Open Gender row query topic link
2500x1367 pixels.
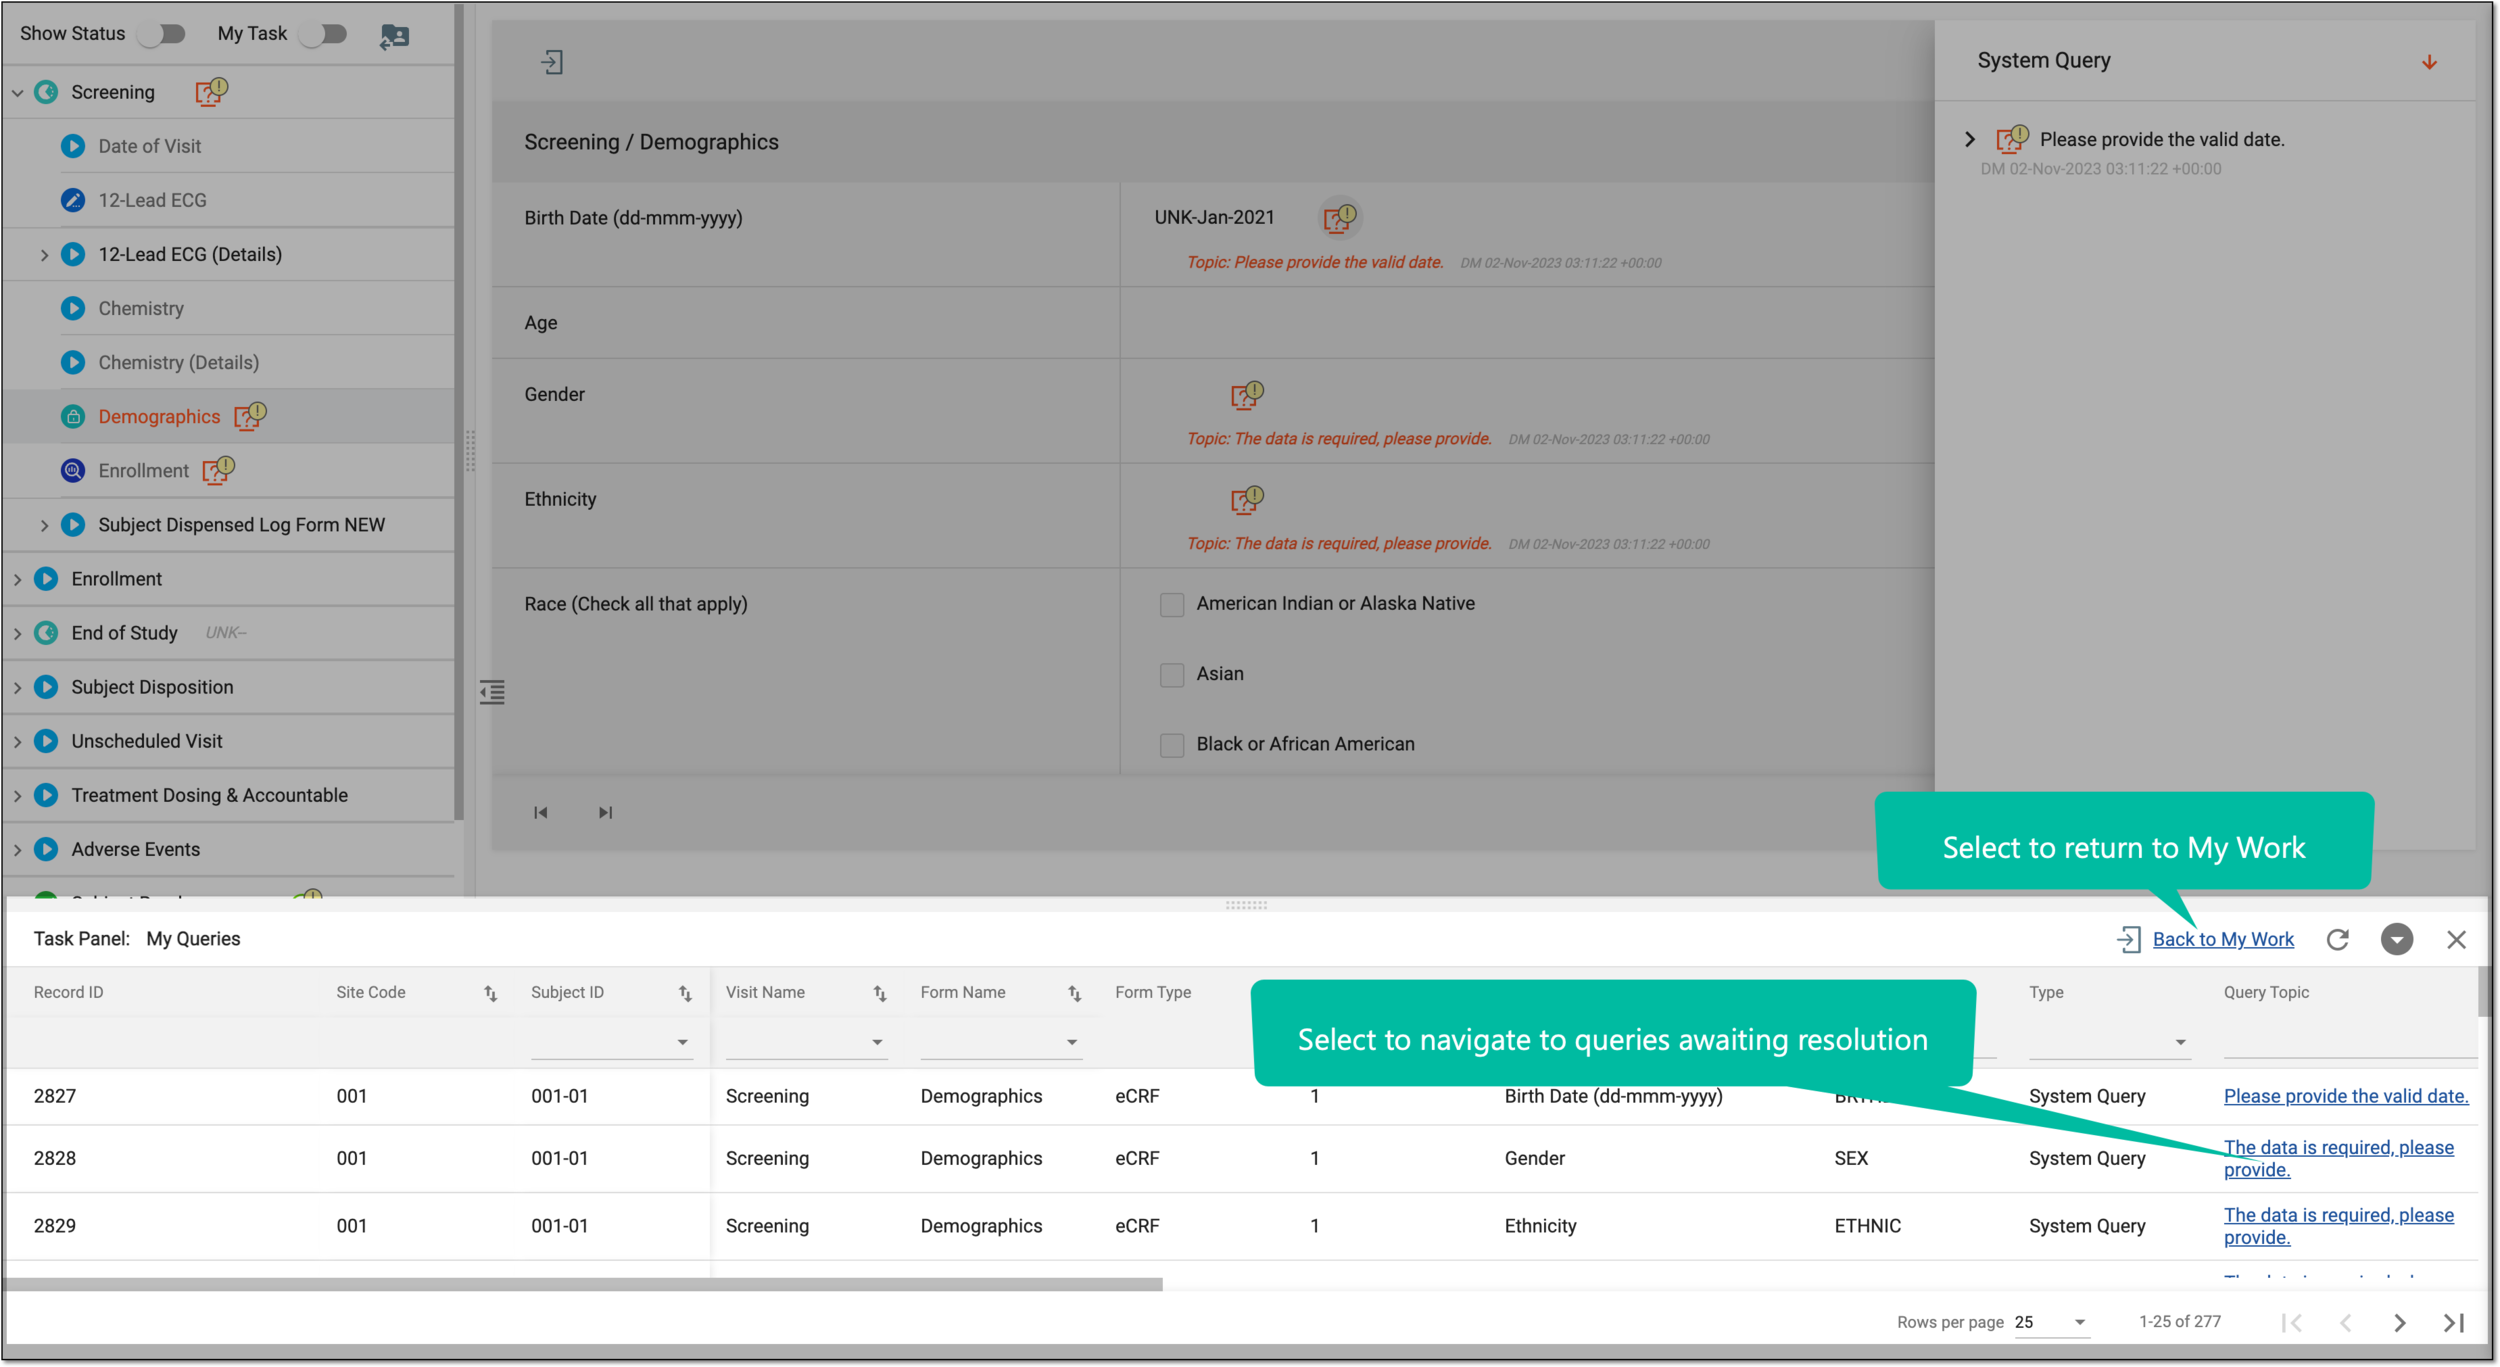[2338, 1158]
